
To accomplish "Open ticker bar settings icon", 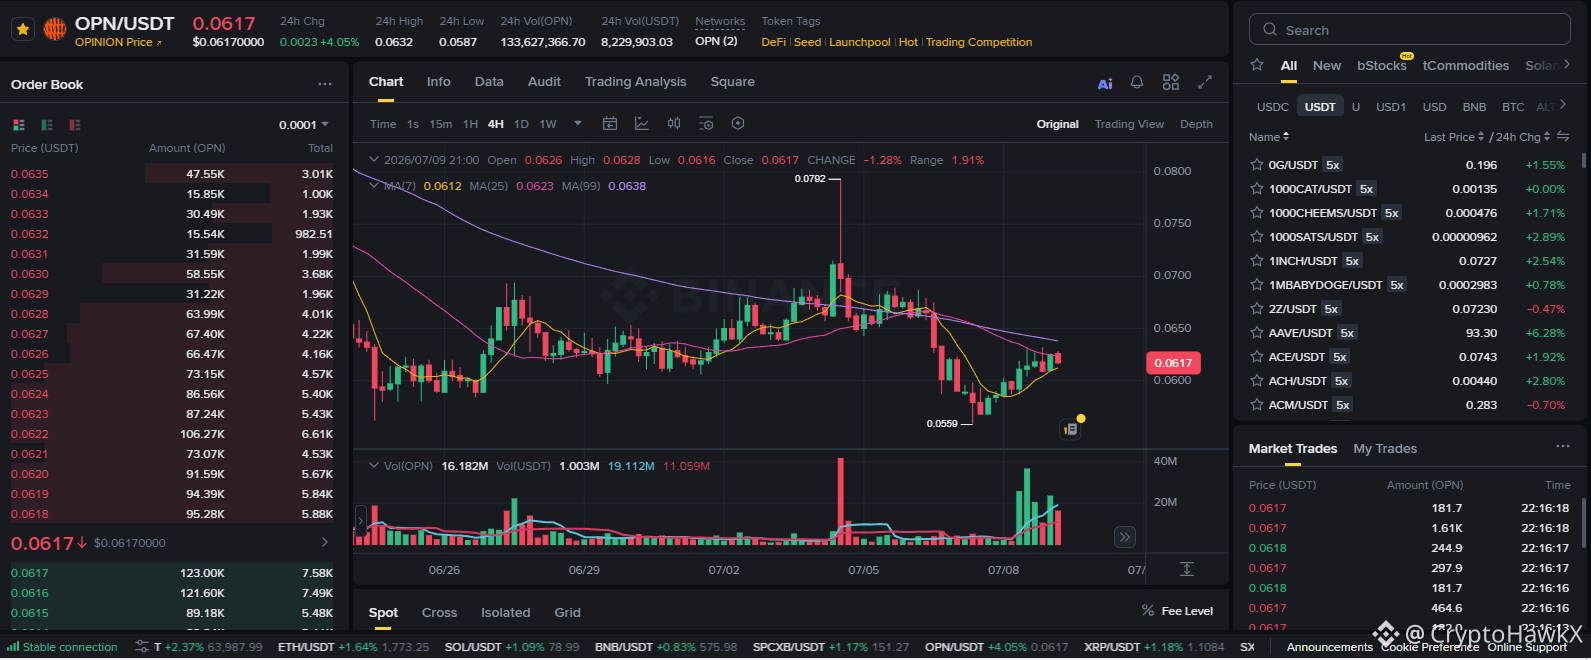I will tap(142, 647).
